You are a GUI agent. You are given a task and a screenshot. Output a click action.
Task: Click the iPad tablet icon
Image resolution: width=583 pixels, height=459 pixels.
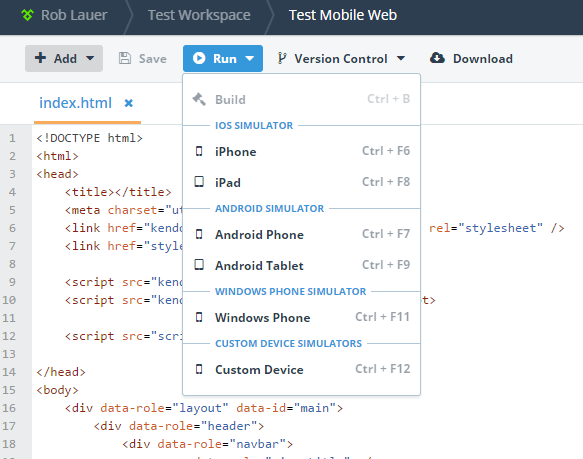[199, 182]
